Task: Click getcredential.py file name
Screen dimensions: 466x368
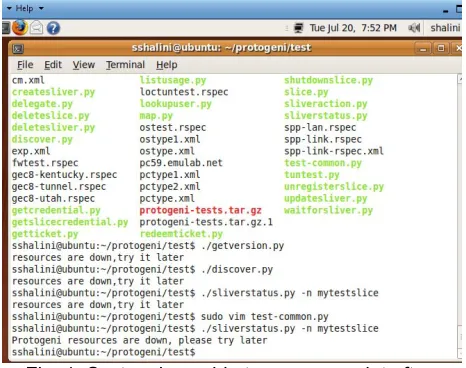Action: click(x=56, y=210)
